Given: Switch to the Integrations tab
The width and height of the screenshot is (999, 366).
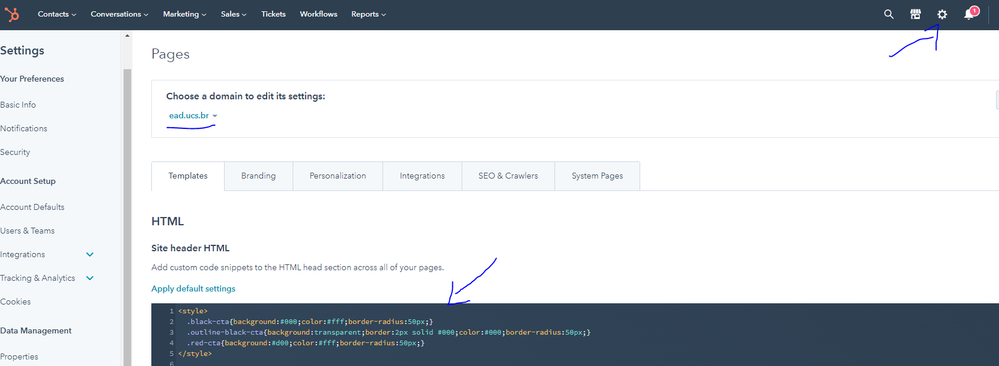Looking at the screenshot, I should (x=422, y=176).
